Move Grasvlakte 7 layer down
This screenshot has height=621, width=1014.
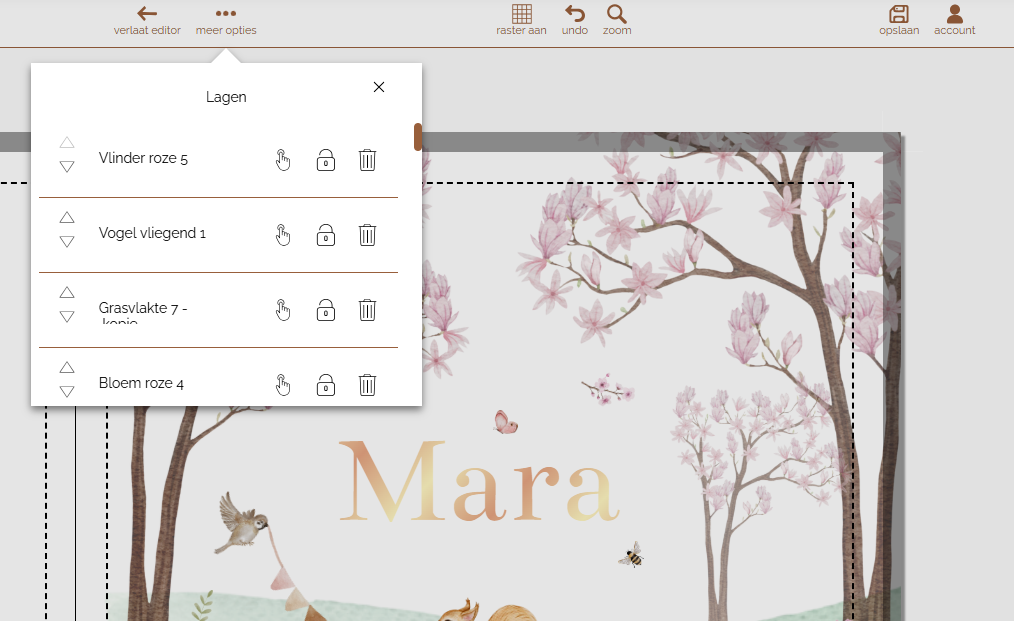(x=67, y=317)
